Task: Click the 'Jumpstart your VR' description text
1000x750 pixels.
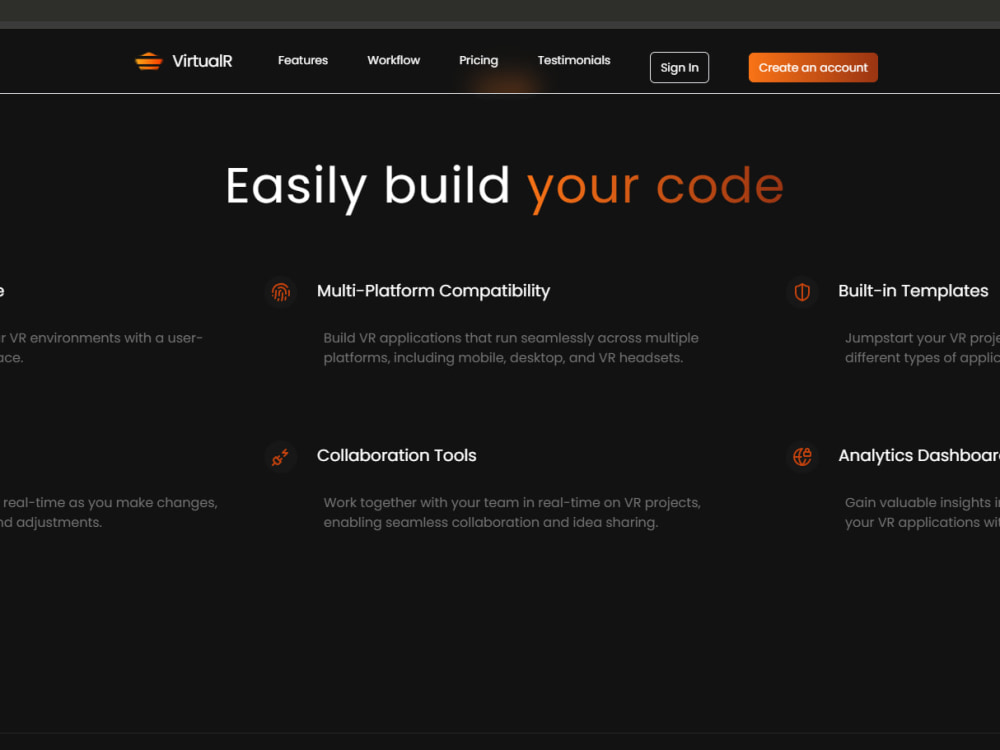Action: pyautogui.click(x=922, y=348)
